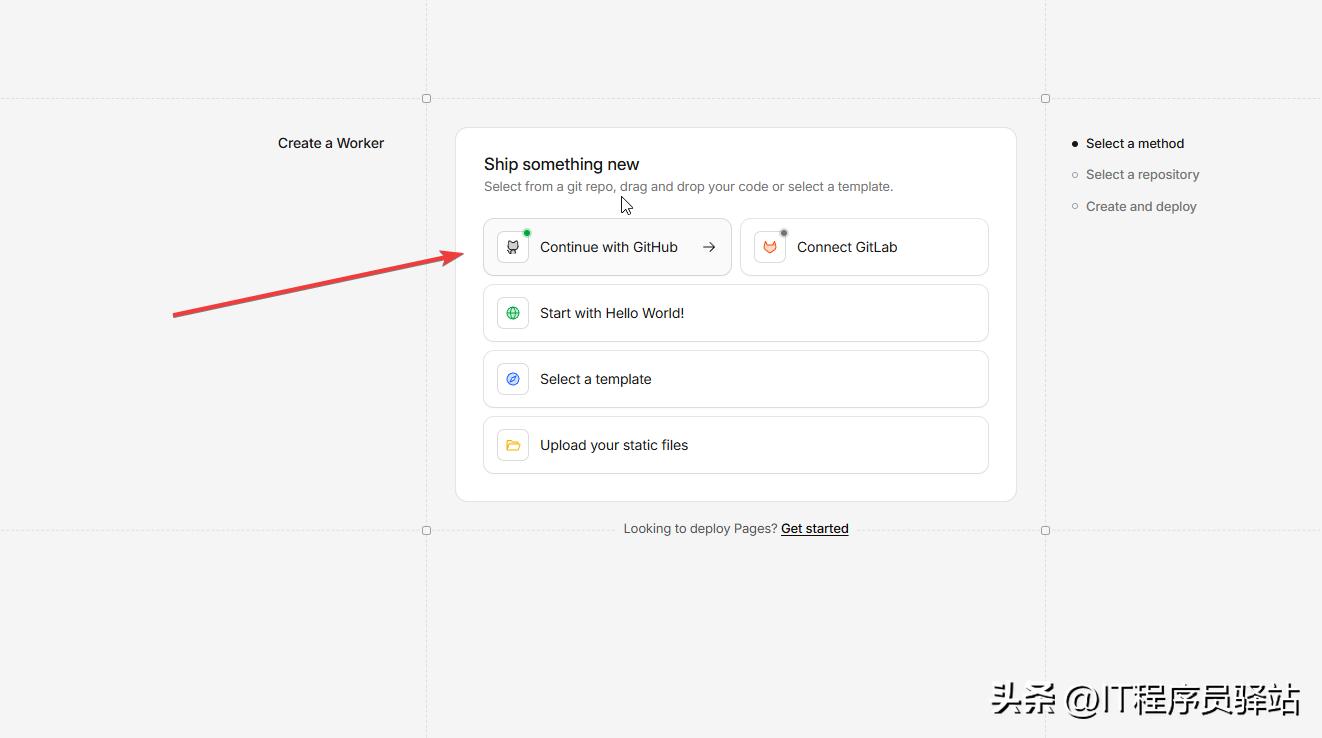Click the arrow on Continue with GitHub

click(x=709, y=247)
